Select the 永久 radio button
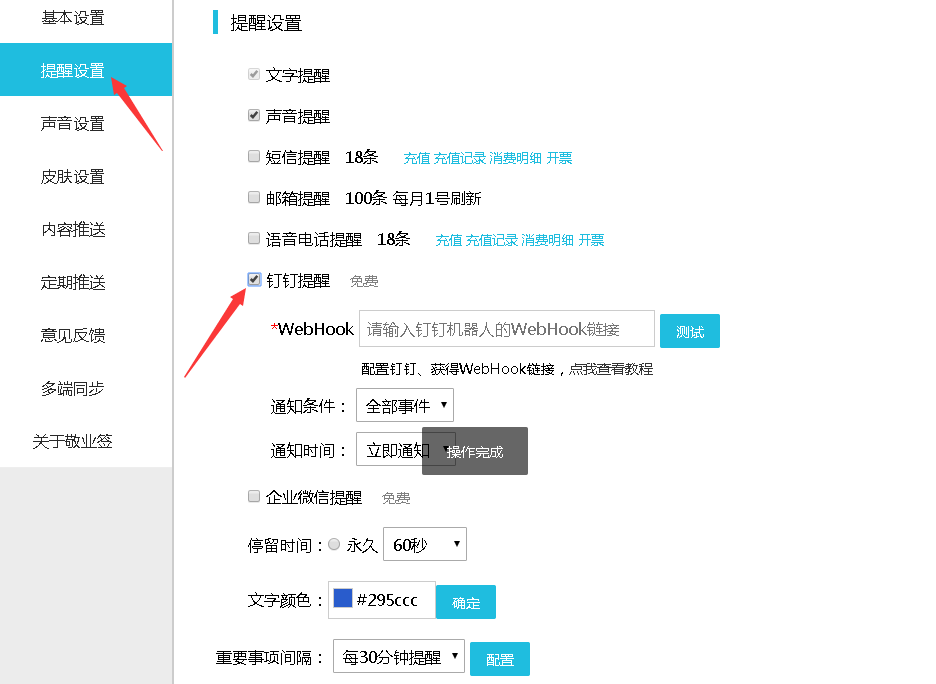This screenshot has width=936, height=684. point(334,544)
